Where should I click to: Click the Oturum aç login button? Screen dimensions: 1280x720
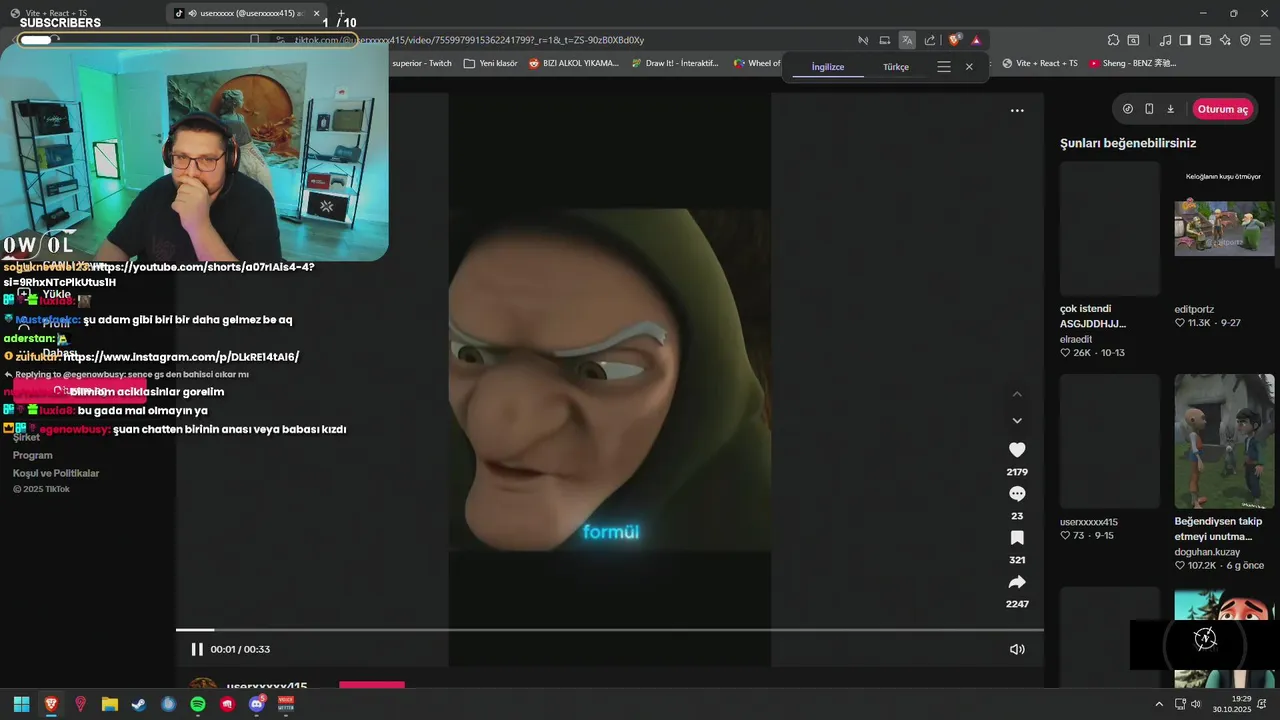click(1223, 109)
